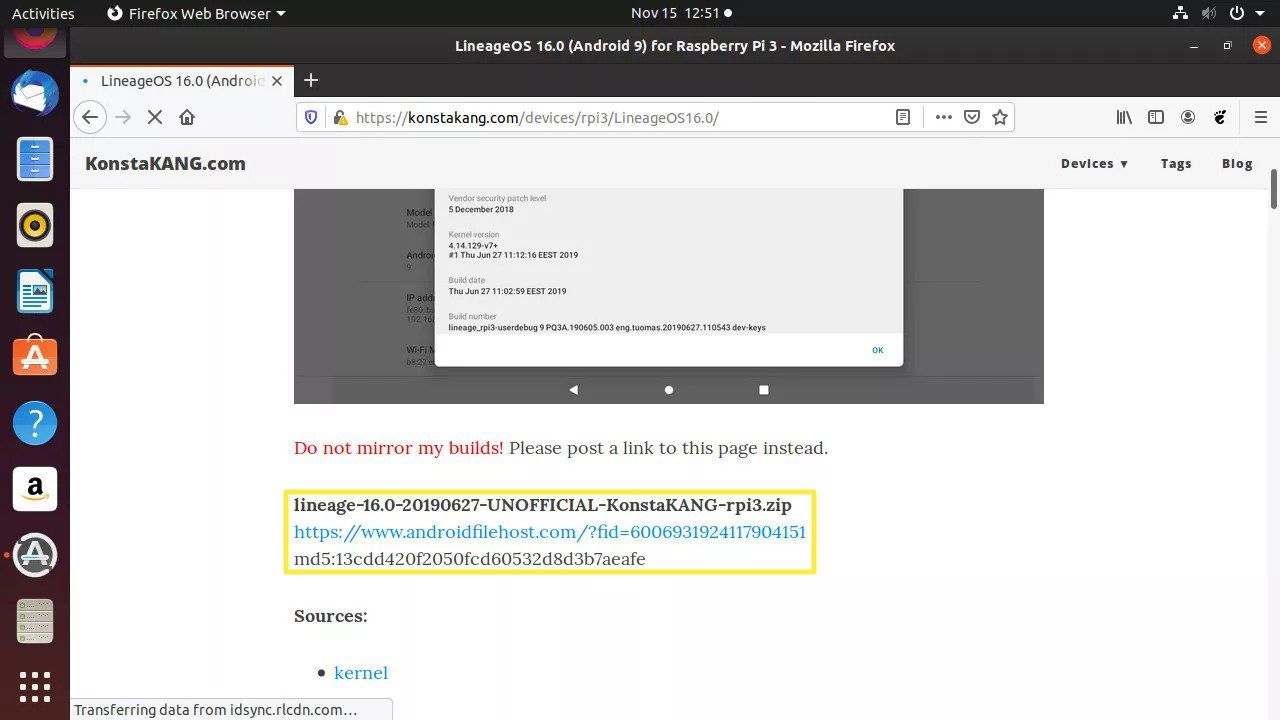This screenshot has width=1280, height=720.
Task: Open the androidfilehost download link
Action: (x=550, y=532)
